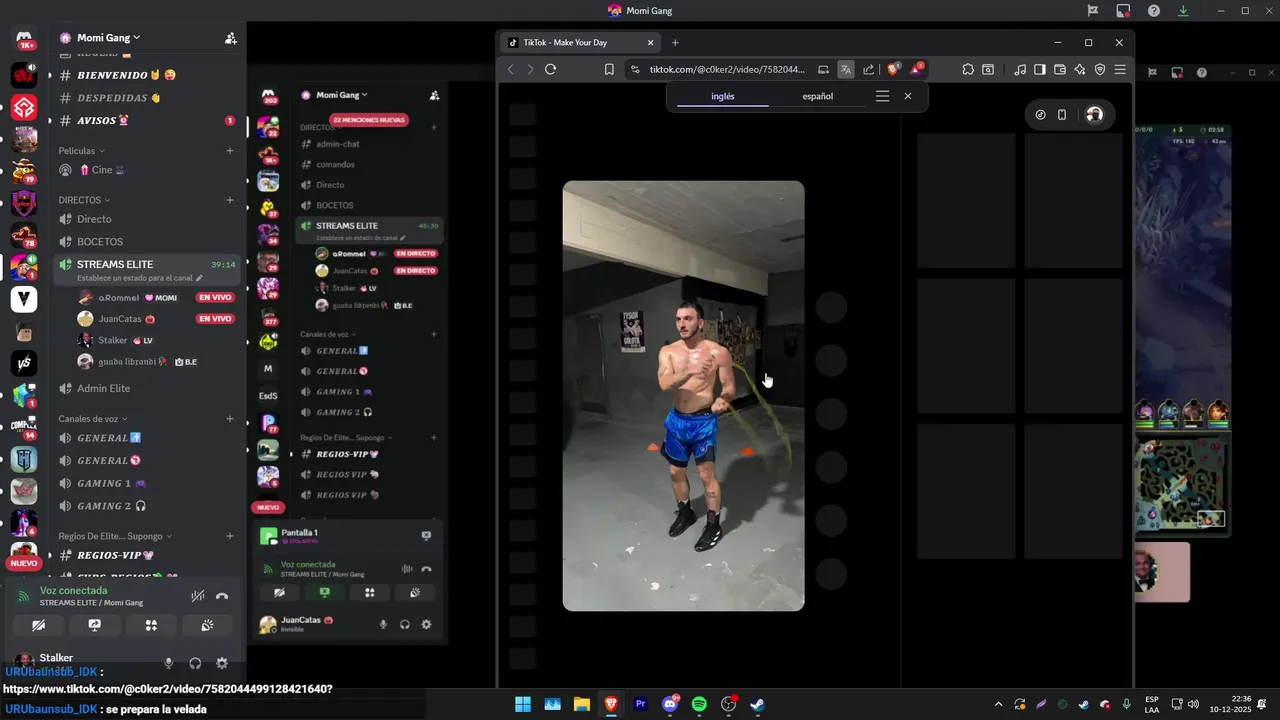
Task: Collapse 'Regios De Elite... Supongo' category in main sidebar
Action: pyautogui.click(x=116, y=536)
